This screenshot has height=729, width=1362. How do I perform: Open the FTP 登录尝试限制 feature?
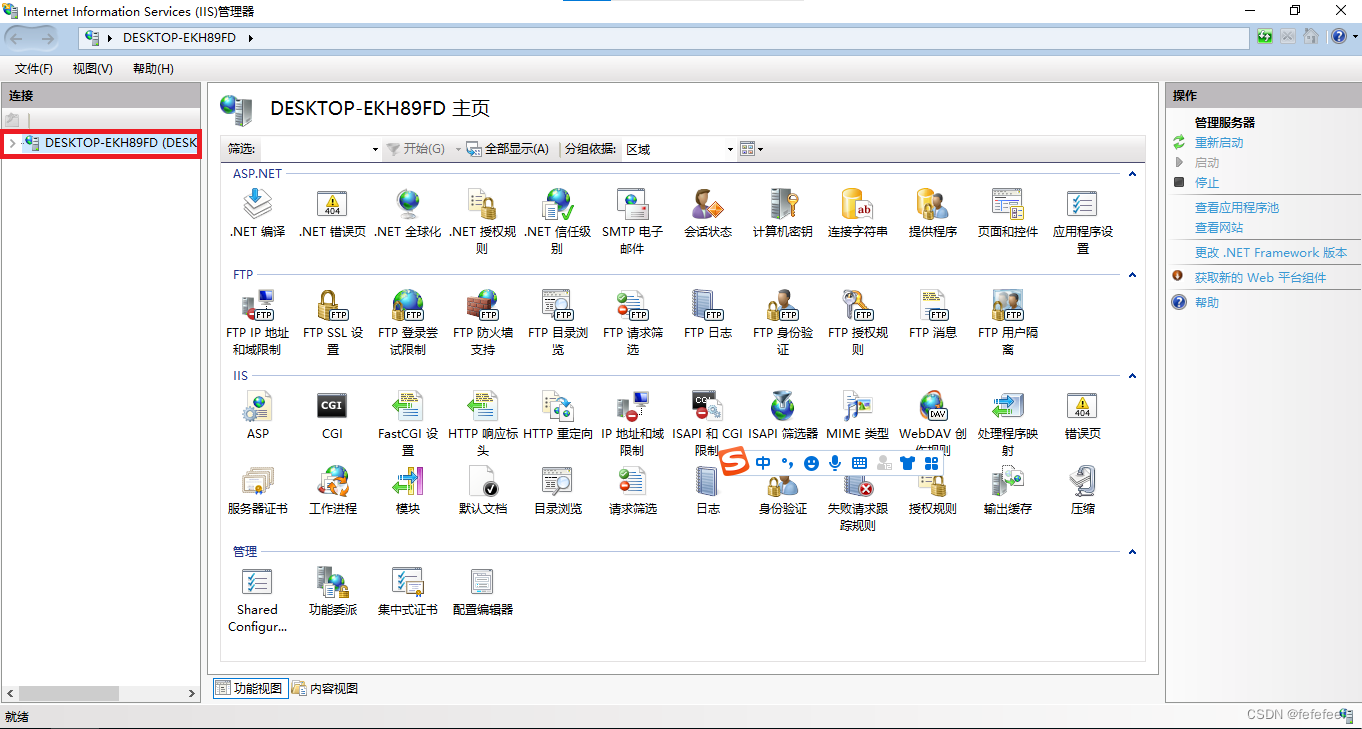(407, 322)
